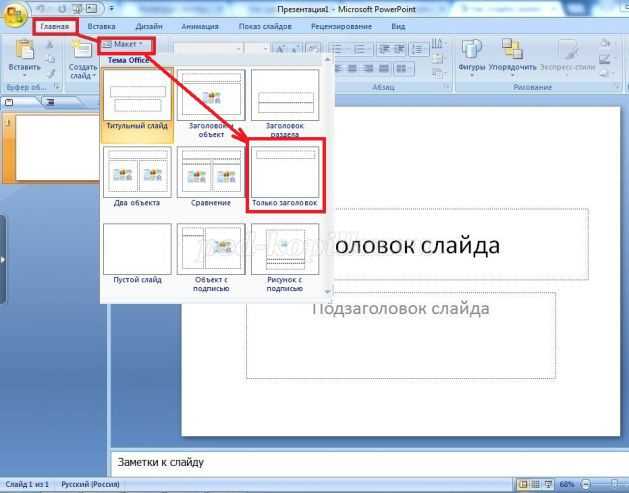Screen dimensions: 629x493
Task: Click the Русский (Россия) language indicator
Action: [x=90, y=485]
